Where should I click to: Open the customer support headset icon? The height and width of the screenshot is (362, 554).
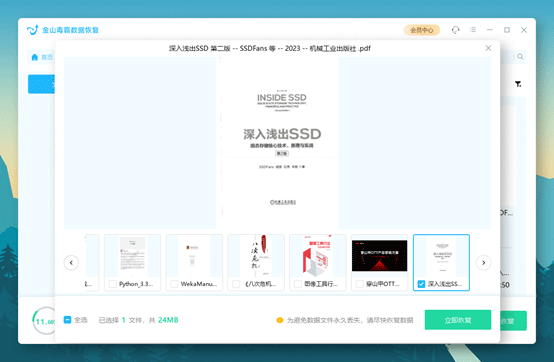[x=456, y=30]
